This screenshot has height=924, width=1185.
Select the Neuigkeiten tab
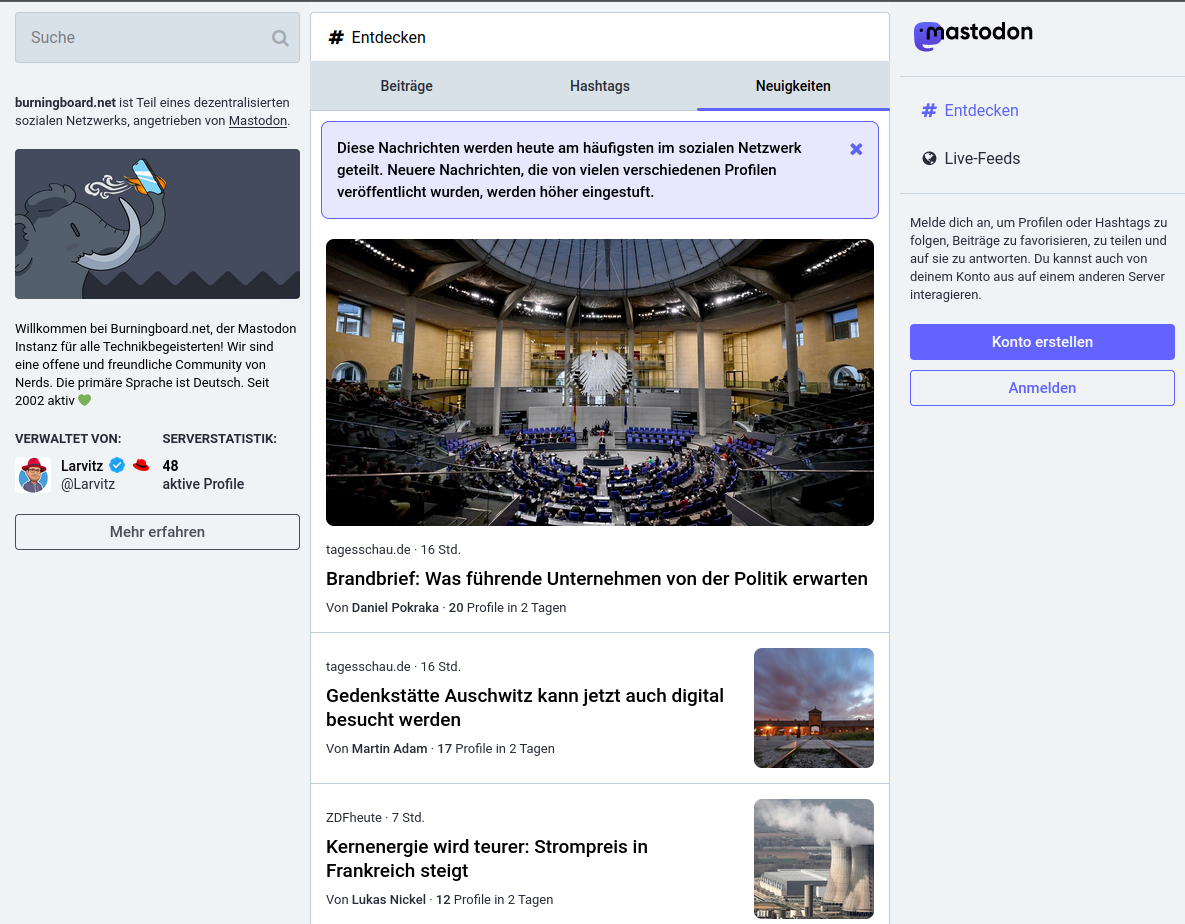pyautogui.click(x=792, y=86)
